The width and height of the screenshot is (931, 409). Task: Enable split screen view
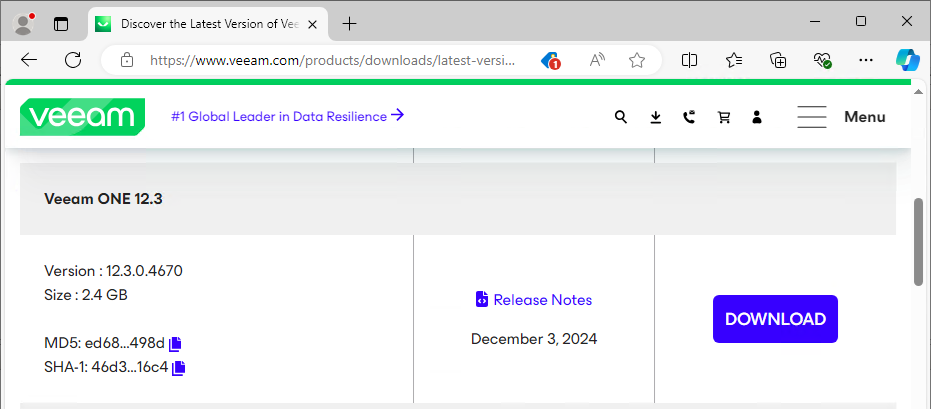pyautogui.click(x=689, y=60)
